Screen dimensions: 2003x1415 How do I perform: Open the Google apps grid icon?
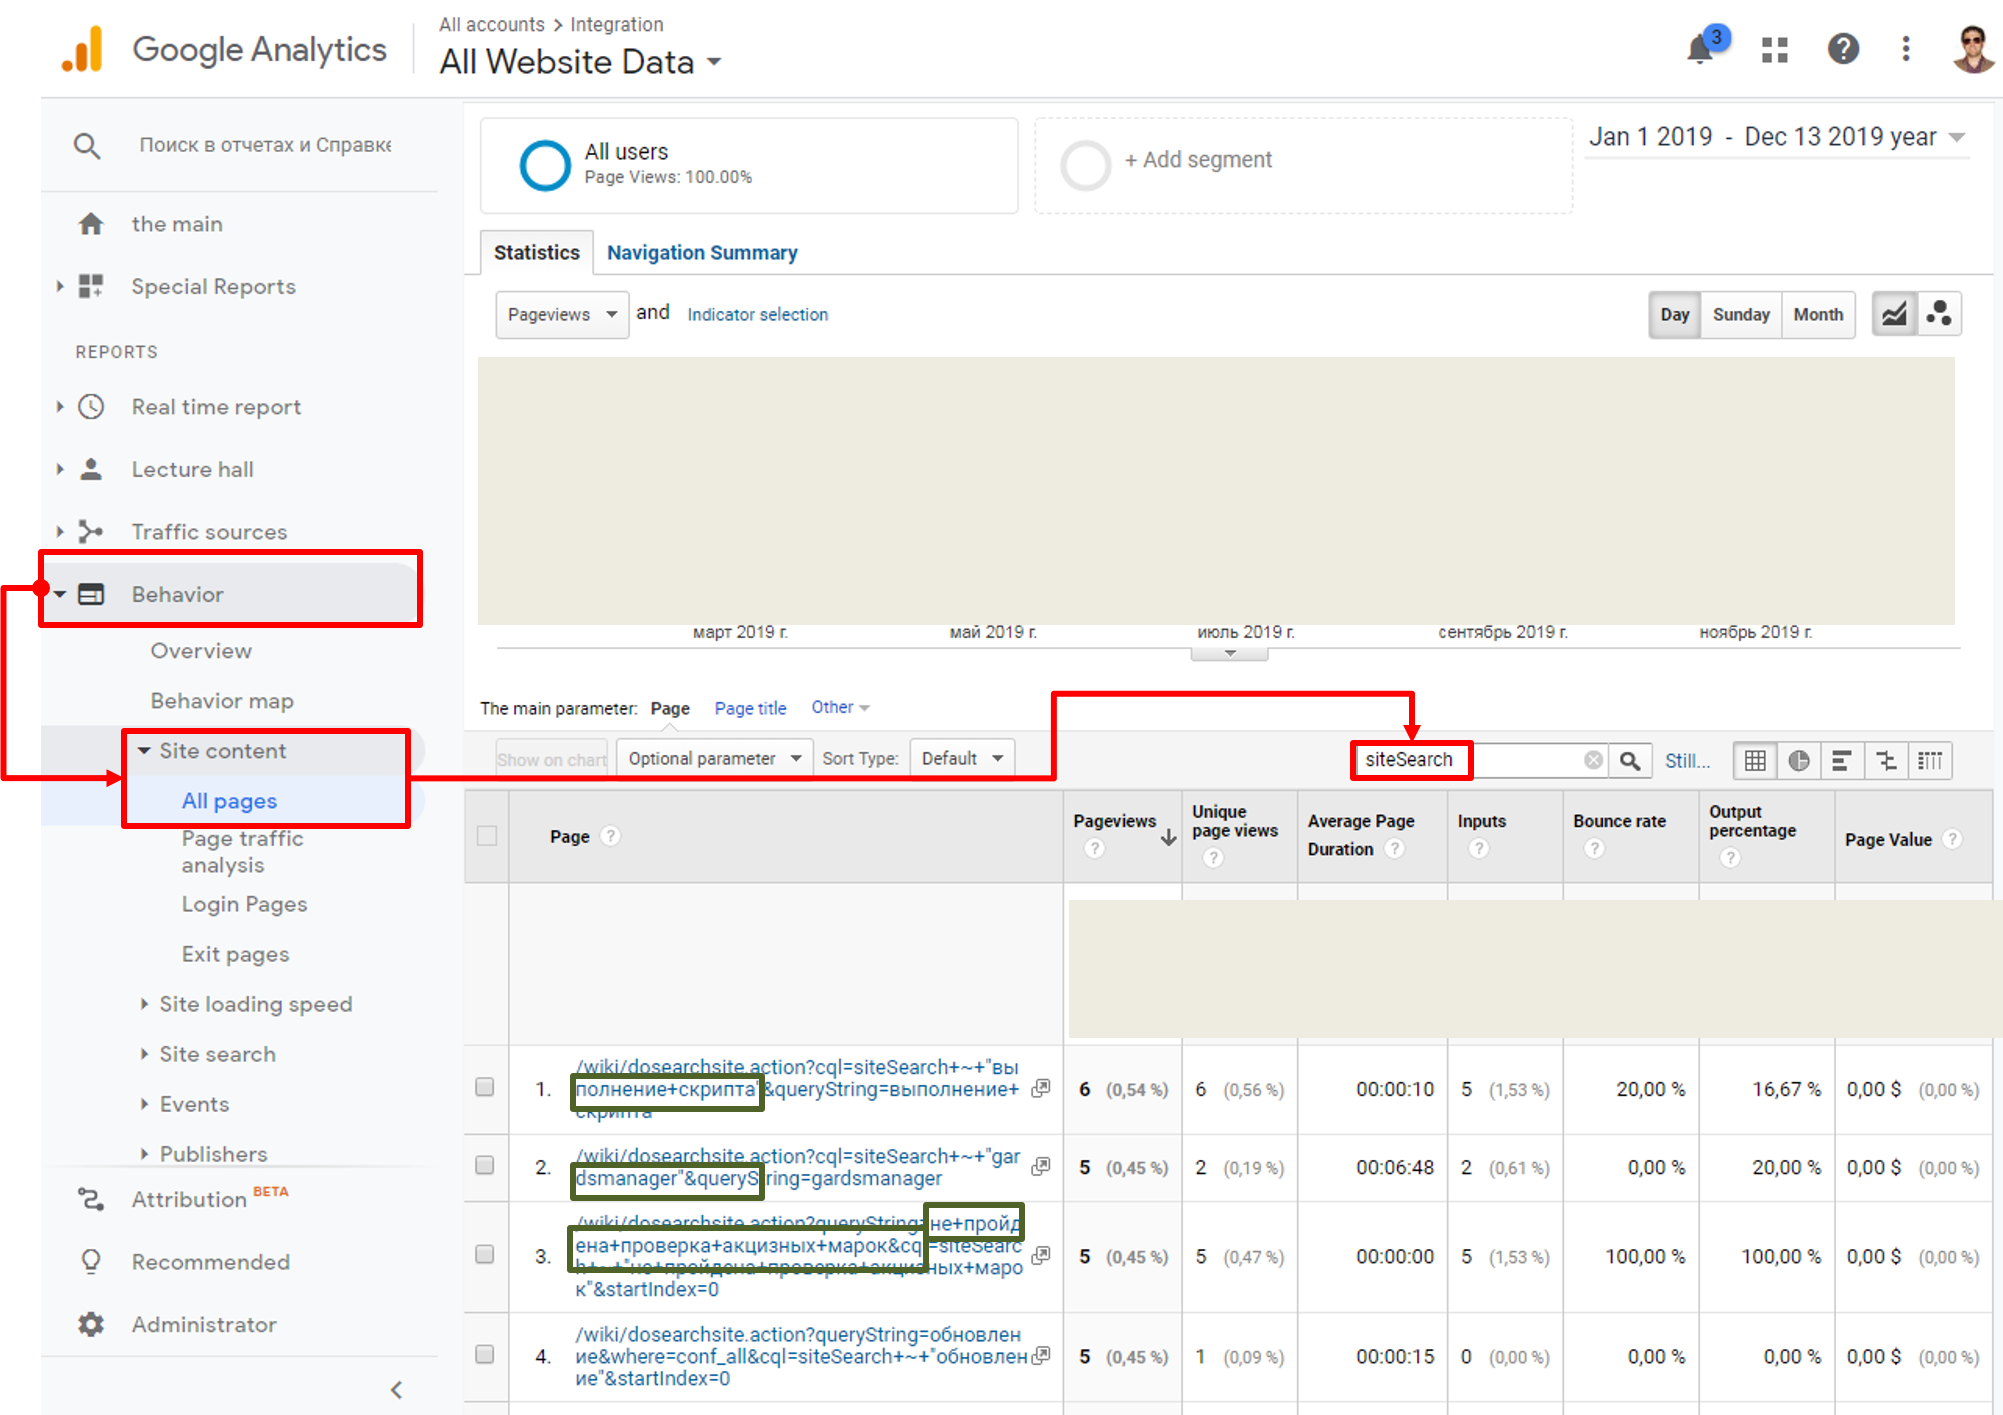click(1775, 50)
